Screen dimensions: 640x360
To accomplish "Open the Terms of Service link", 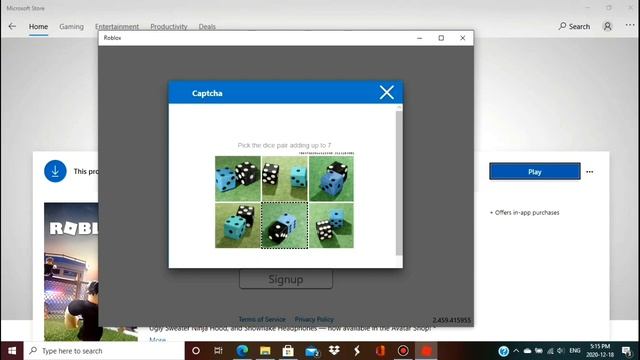I will point(262,319).
